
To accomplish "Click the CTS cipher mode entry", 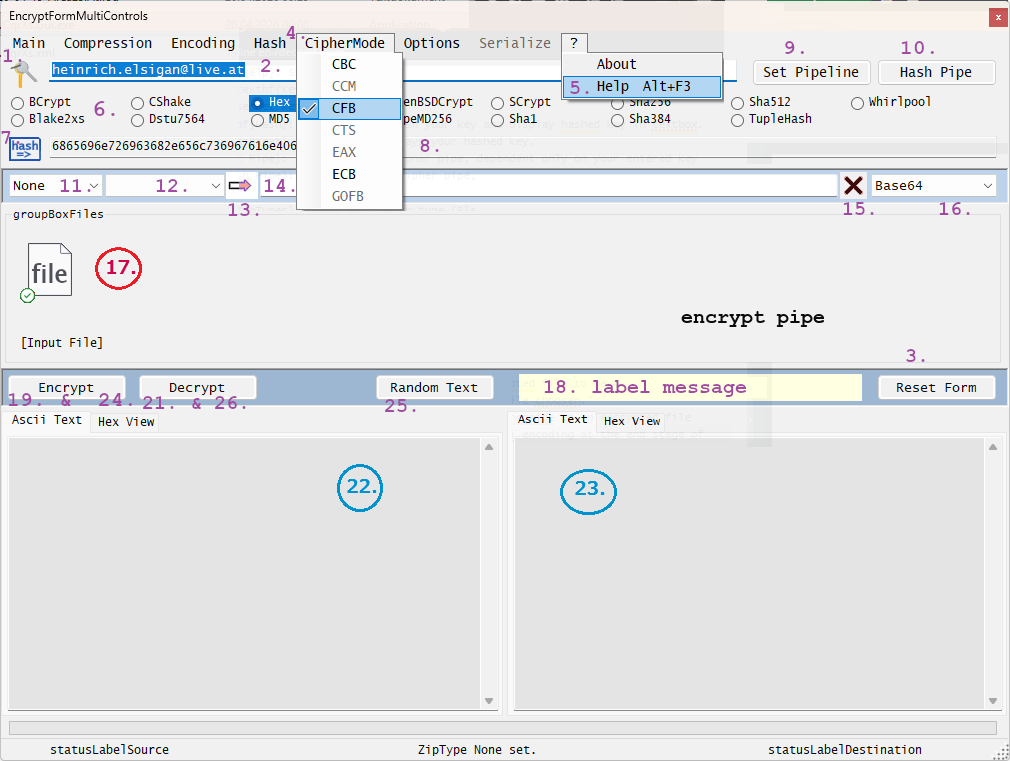I will tap(350, 130).
